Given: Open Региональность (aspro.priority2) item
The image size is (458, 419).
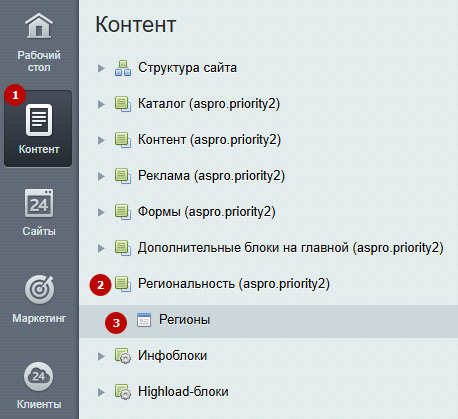Looking at the screenshot, I should (234, 284).
